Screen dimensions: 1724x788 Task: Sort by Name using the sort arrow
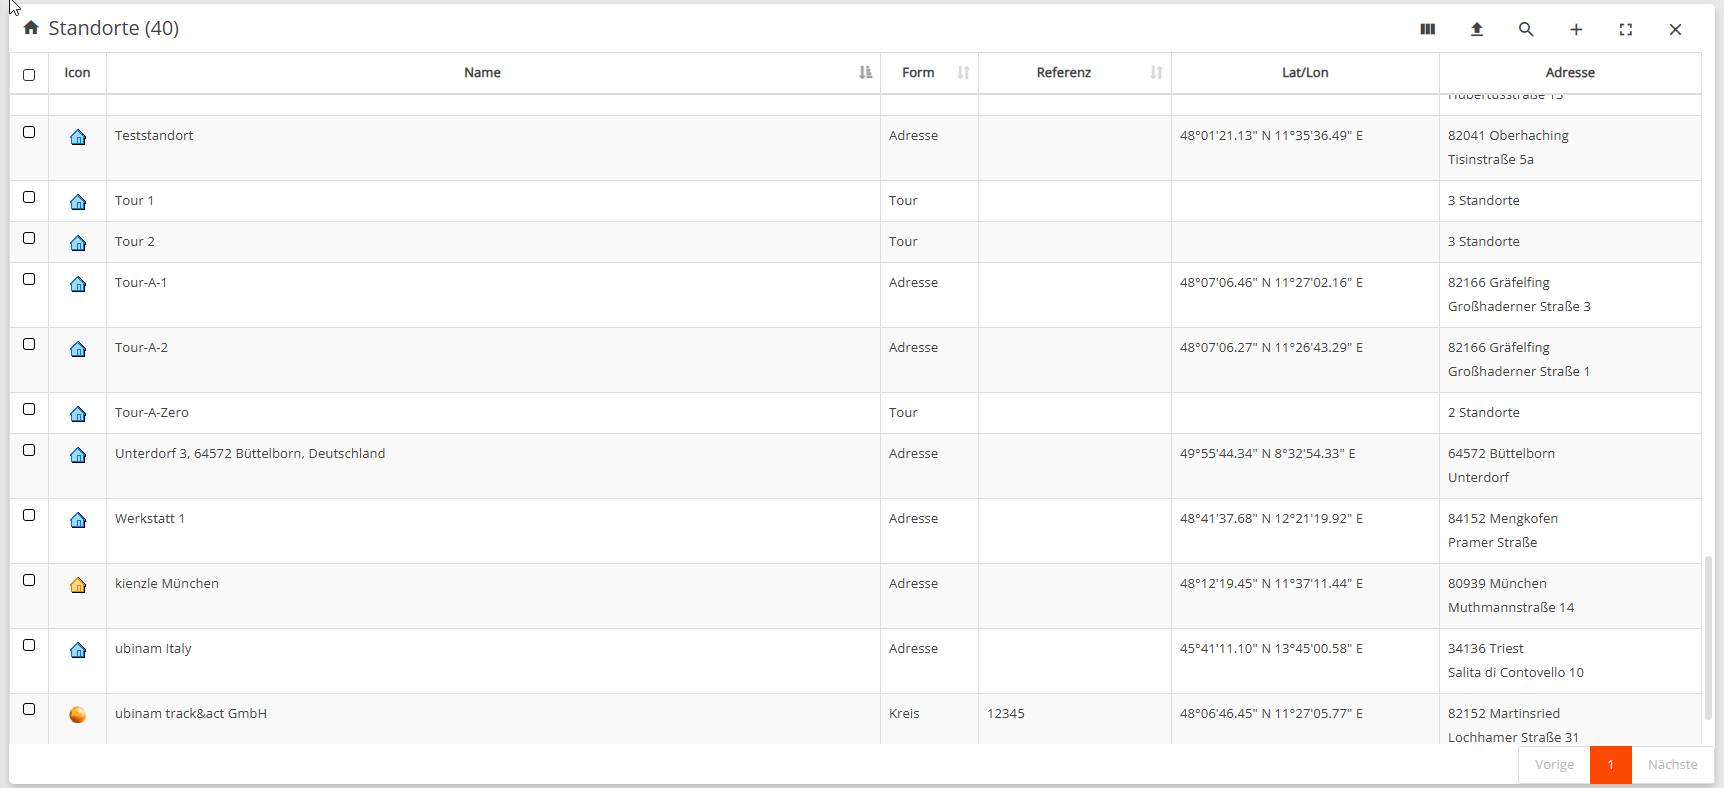click(x=865, y=72)
